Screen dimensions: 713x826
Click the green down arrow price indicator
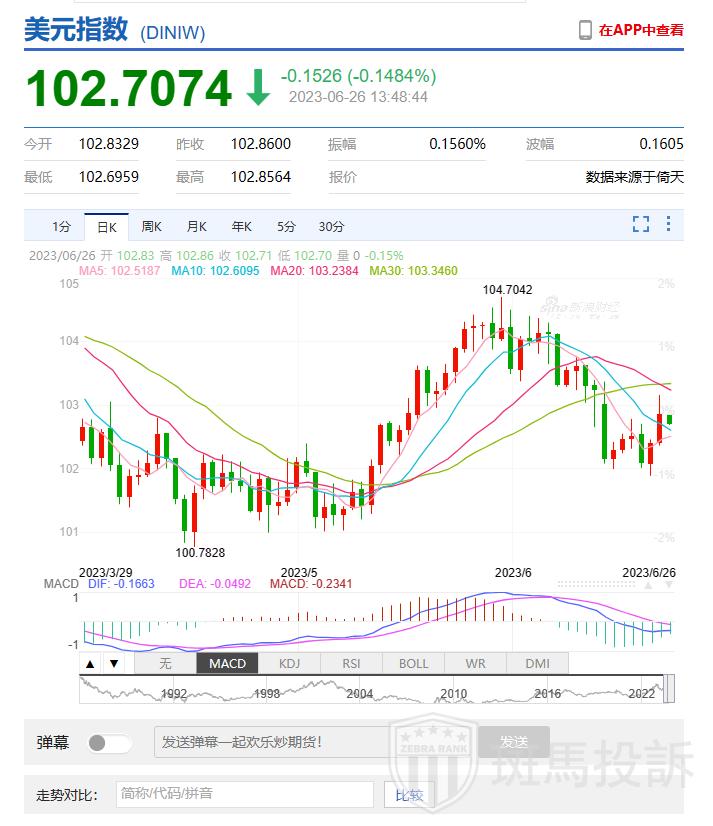coord(258,88)
